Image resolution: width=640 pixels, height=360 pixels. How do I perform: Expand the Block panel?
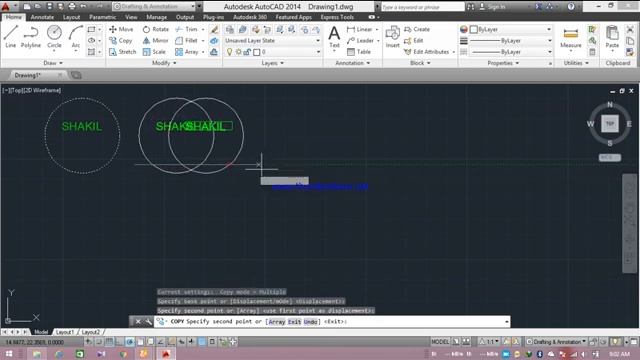pos(420,63)
